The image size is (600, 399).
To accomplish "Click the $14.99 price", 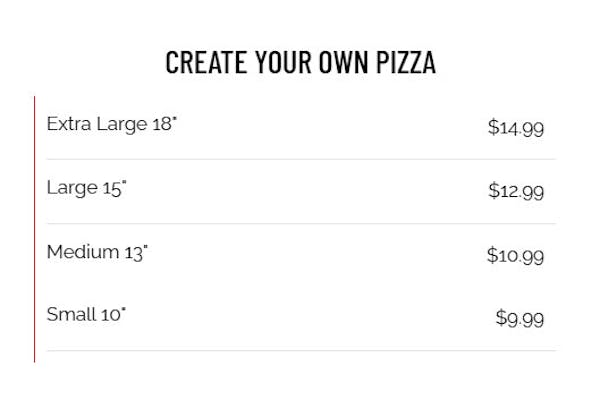I will point(515,128).
